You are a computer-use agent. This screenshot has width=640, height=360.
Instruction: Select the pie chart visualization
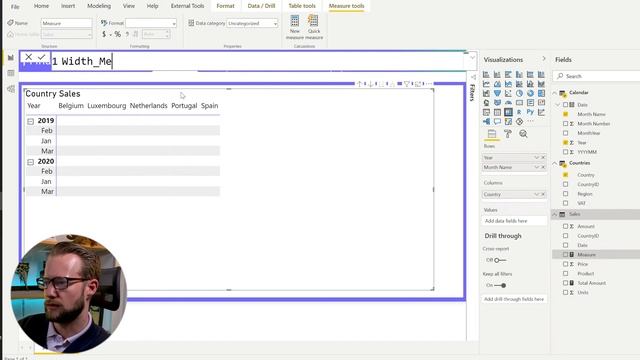click(x=519, y=93)
